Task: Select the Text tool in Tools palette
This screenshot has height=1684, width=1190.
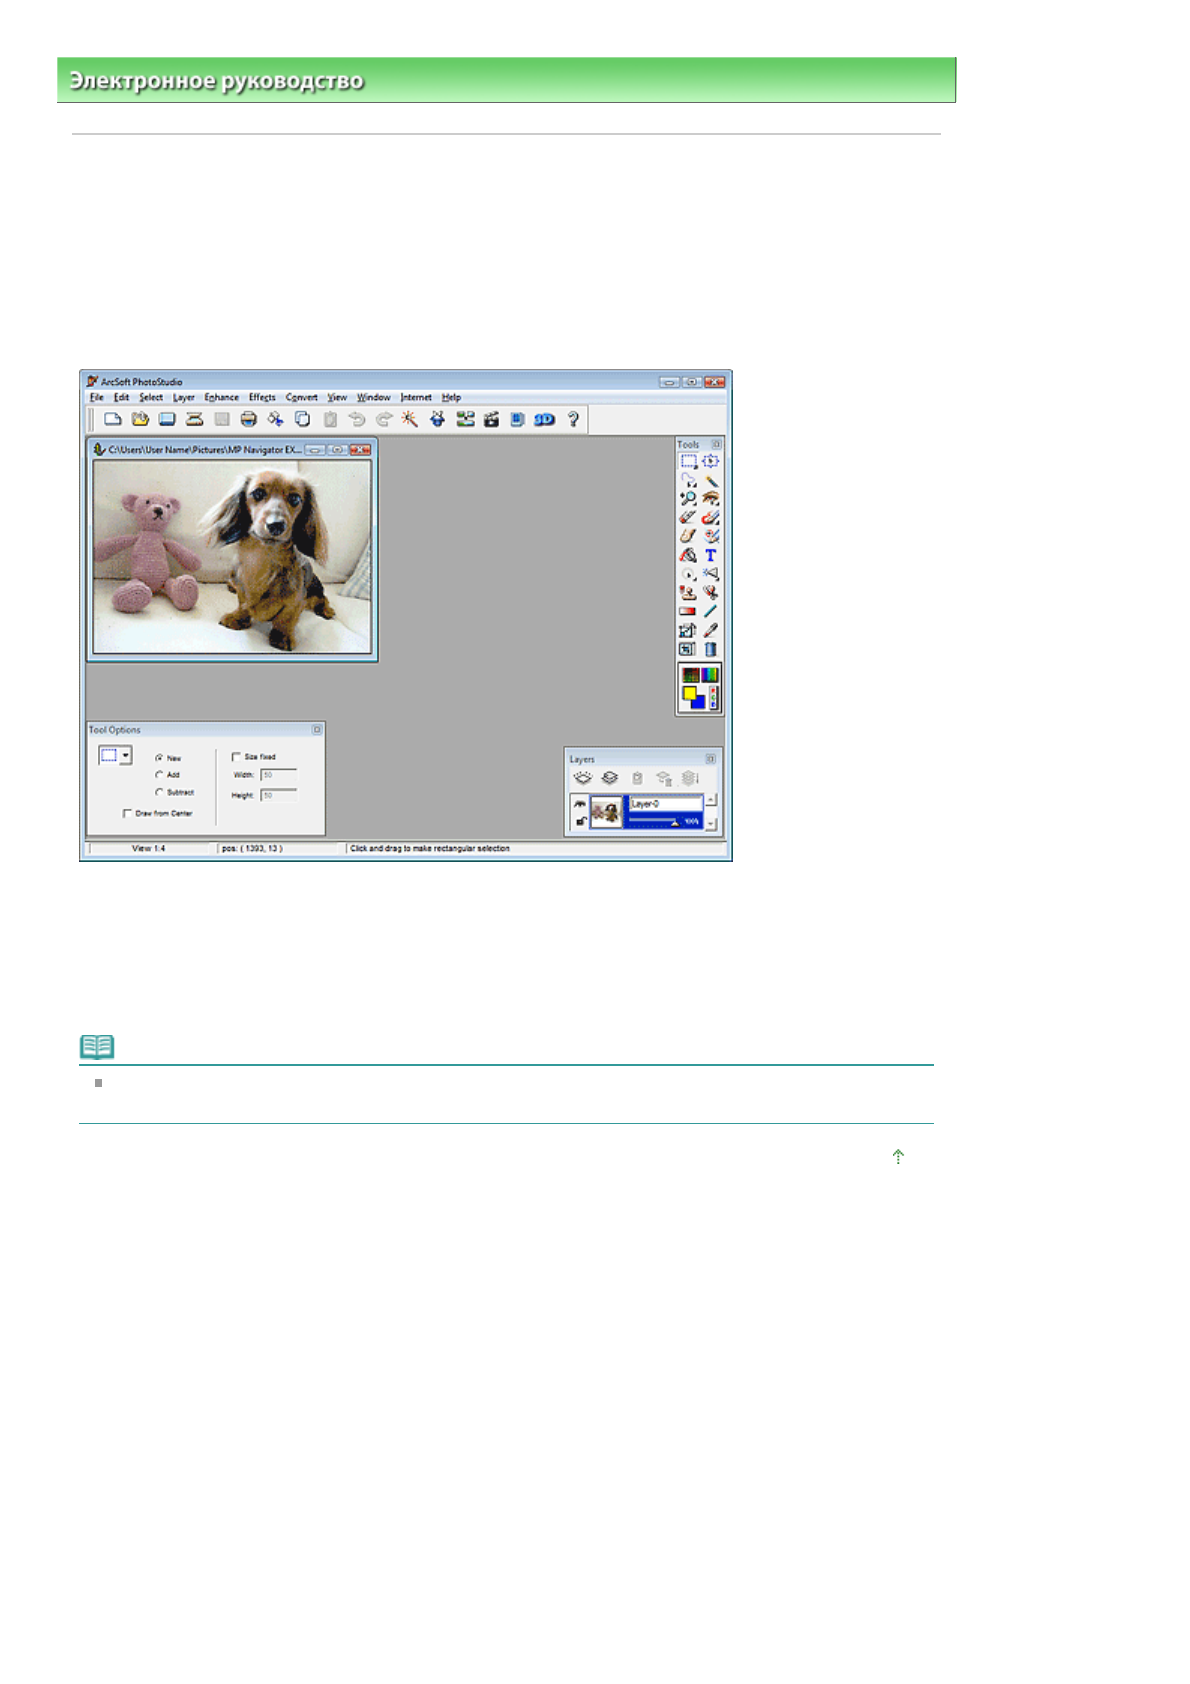Action: [710, 555]
